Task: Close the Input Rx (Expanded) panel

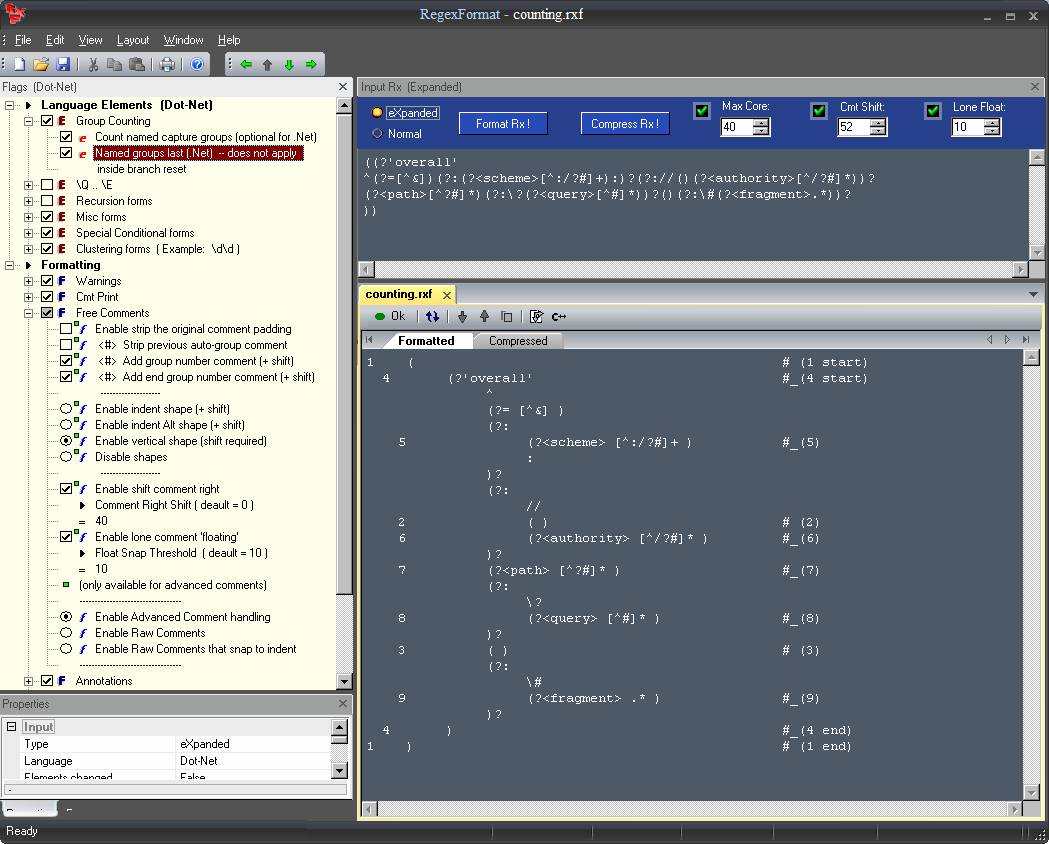Action: 1035,87
